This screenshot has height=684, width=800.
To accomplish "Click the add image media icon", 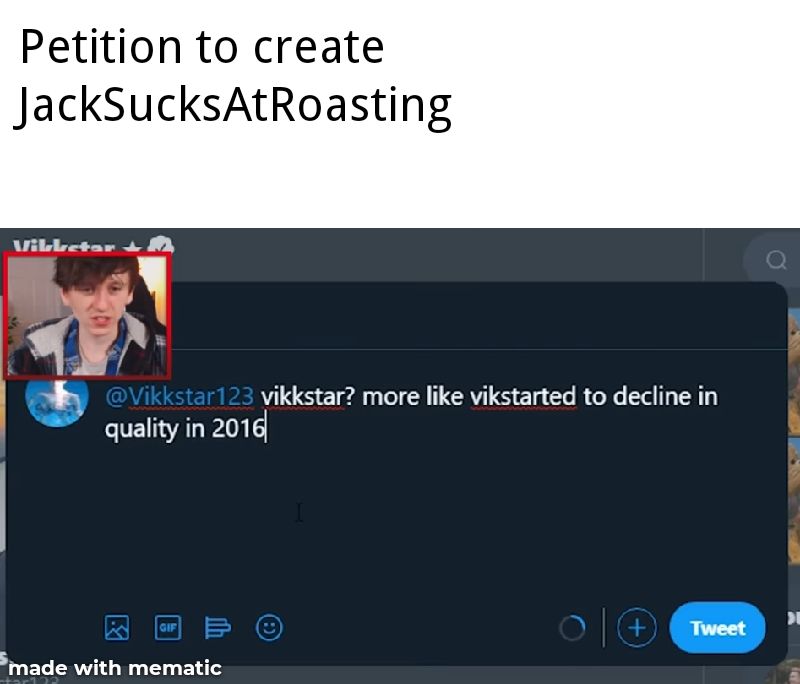I will [x=117, y=627].
